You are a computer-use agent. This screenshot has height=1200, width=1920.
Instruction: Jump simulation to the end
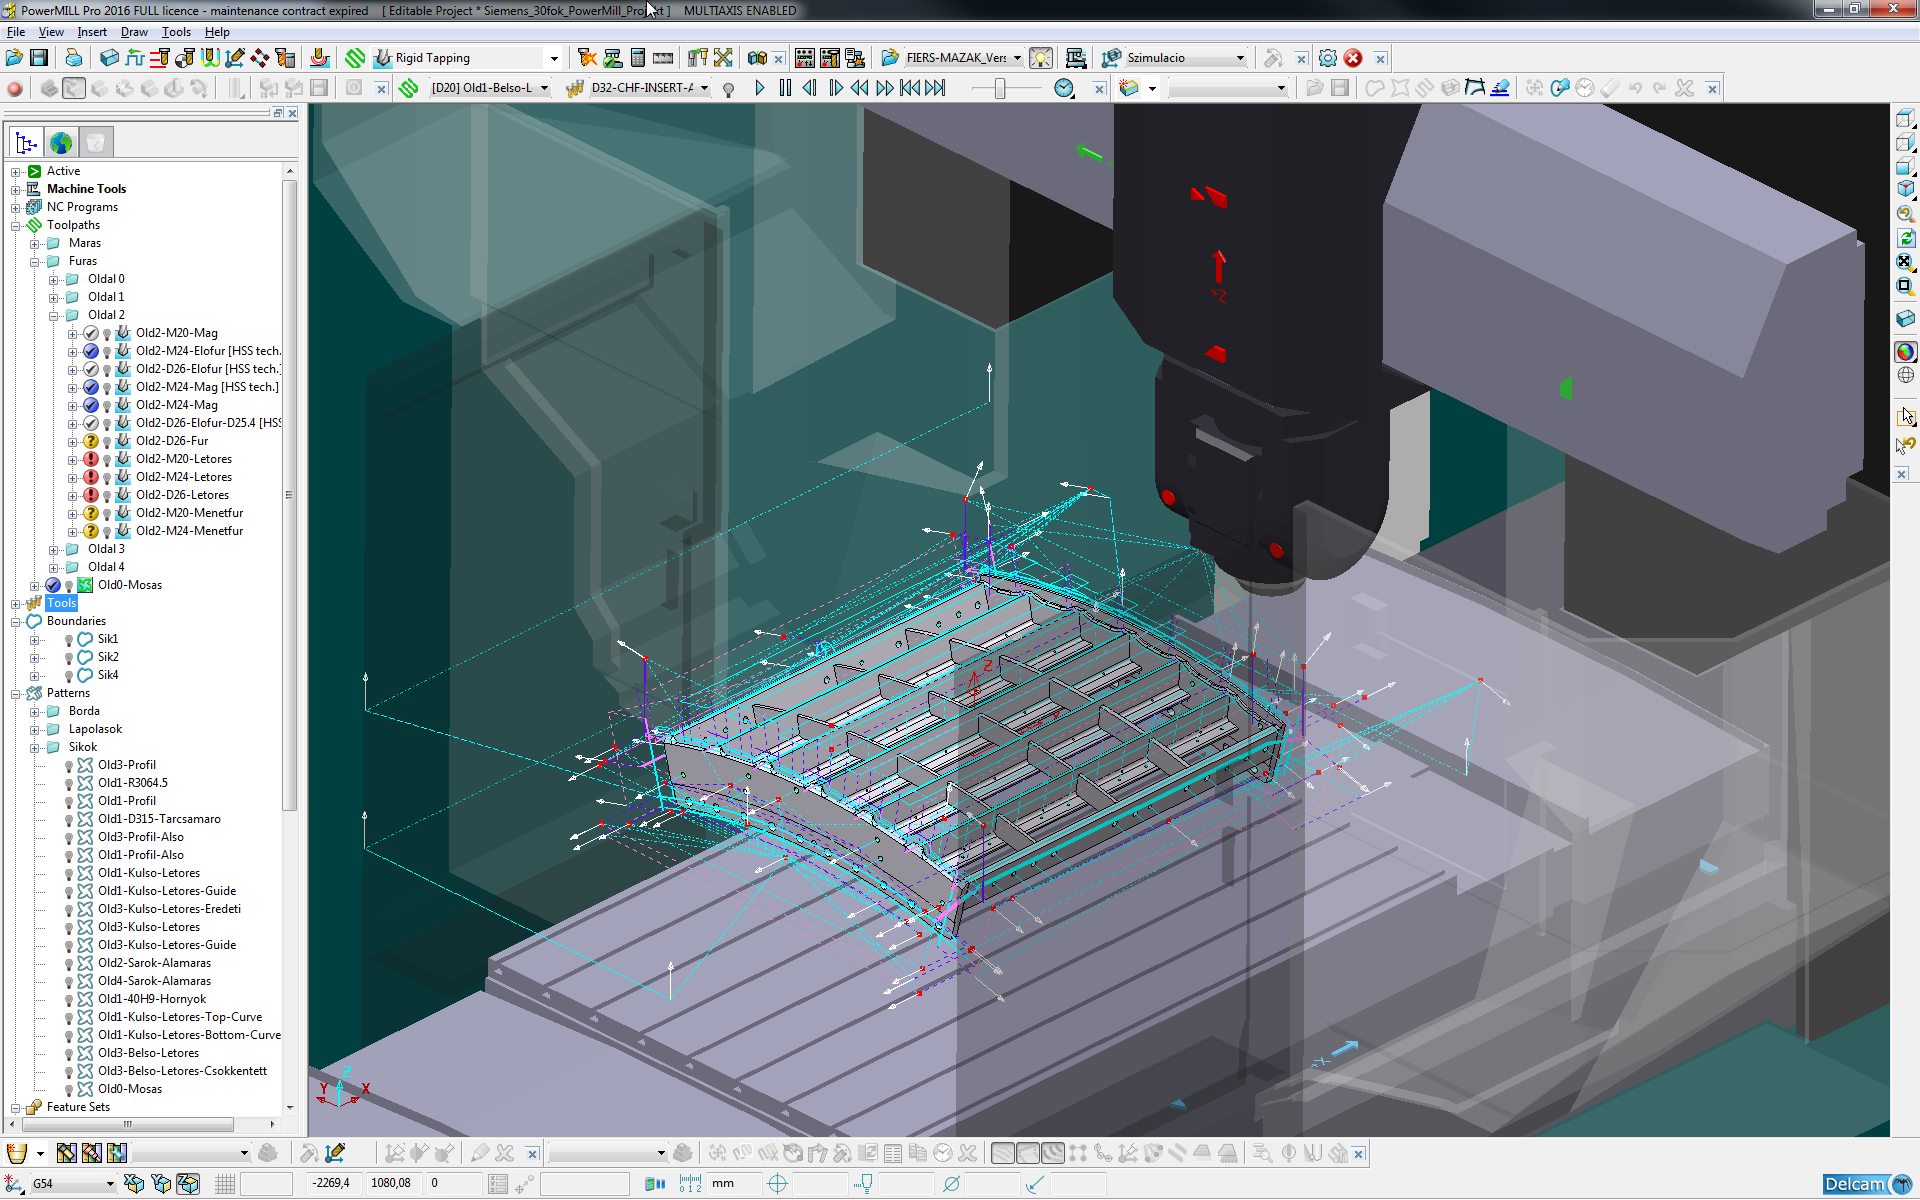pyautogui.click(x=935, y=88)
